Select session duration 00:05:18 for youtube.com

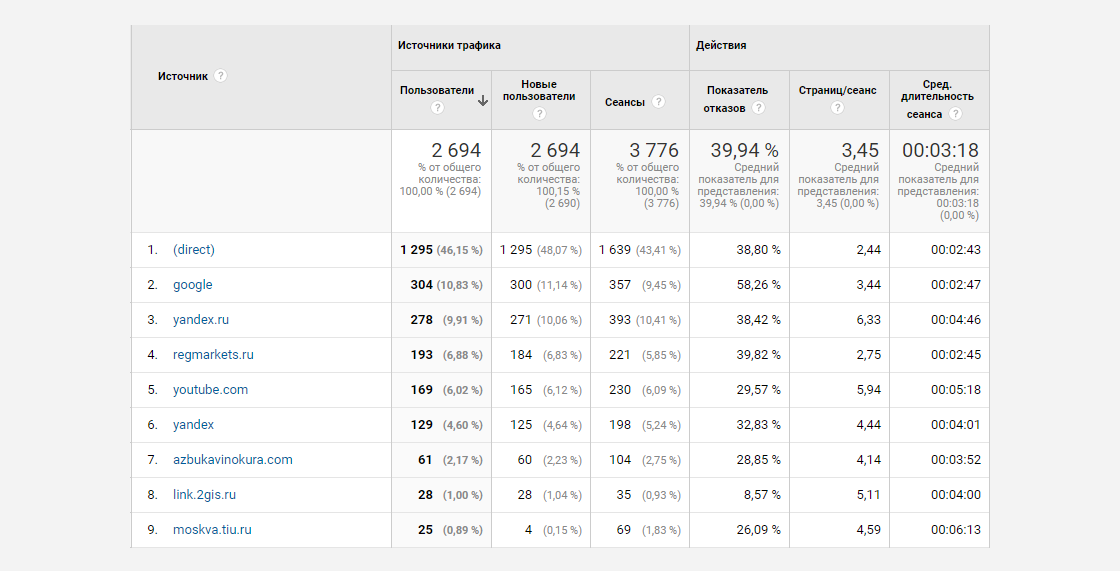point(956,389)
